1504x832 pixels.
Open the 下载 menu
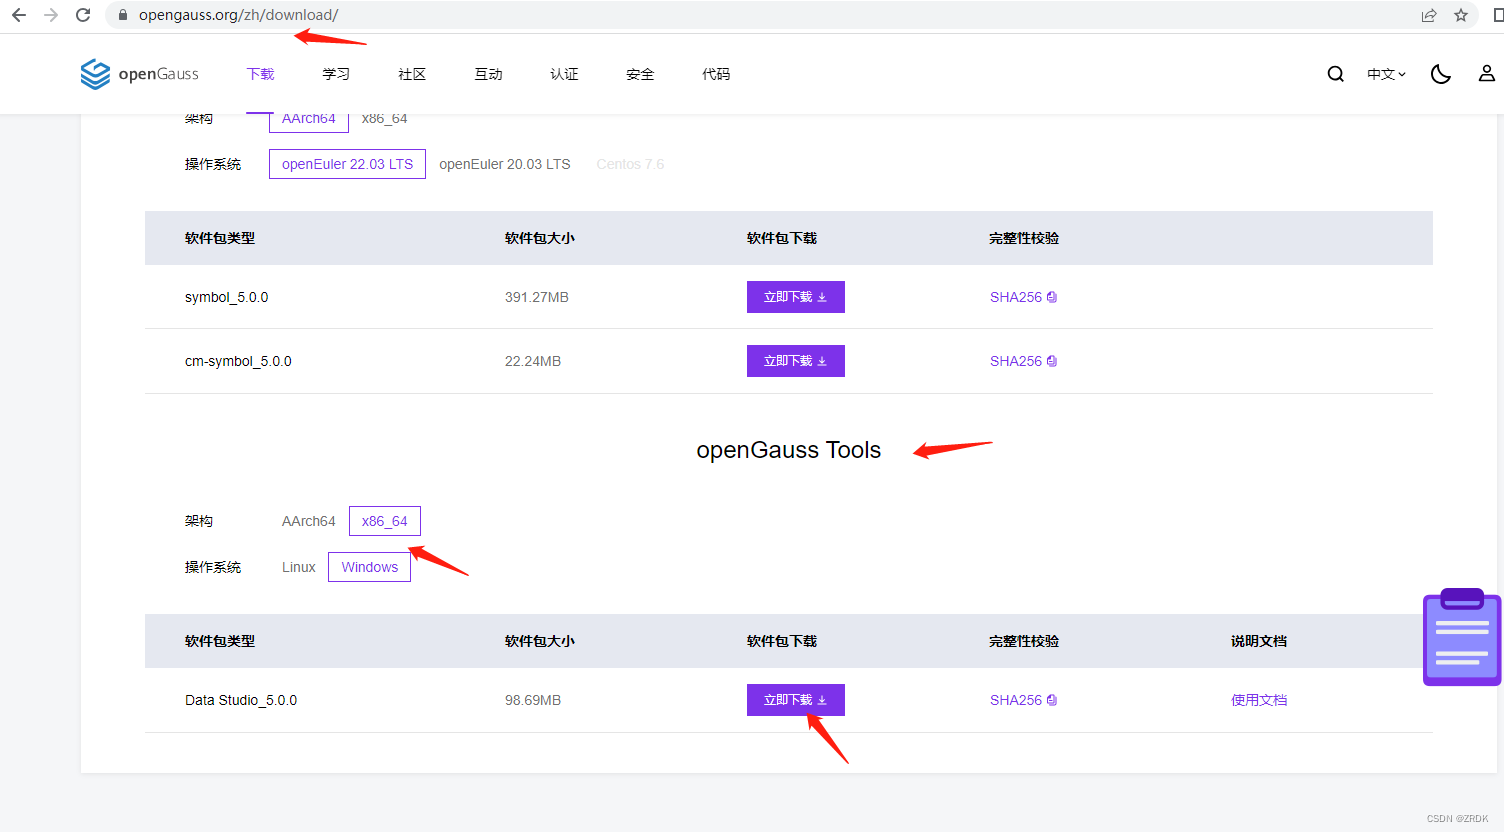(x=261, y=74)
